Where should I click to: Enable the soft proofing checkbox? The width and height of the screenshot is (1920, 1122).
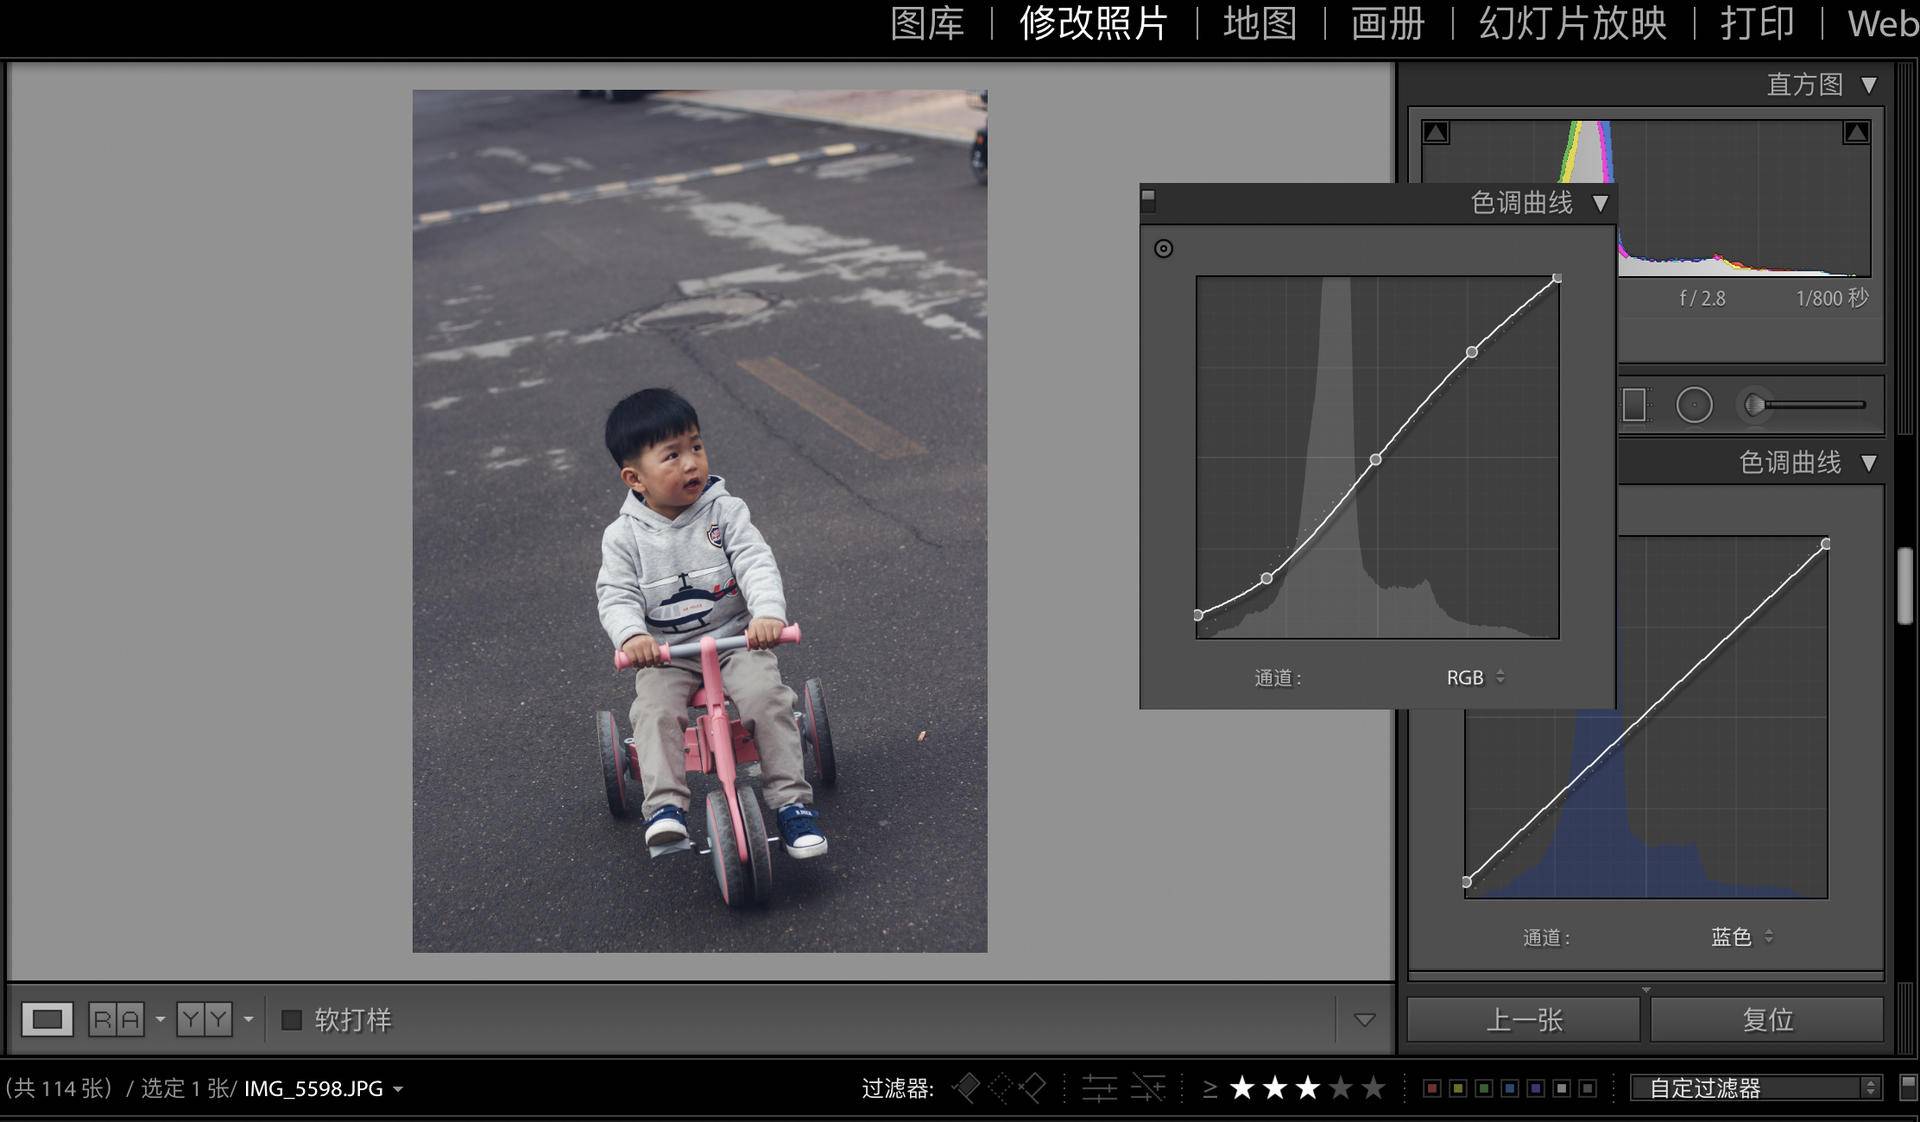(292, 1020)
